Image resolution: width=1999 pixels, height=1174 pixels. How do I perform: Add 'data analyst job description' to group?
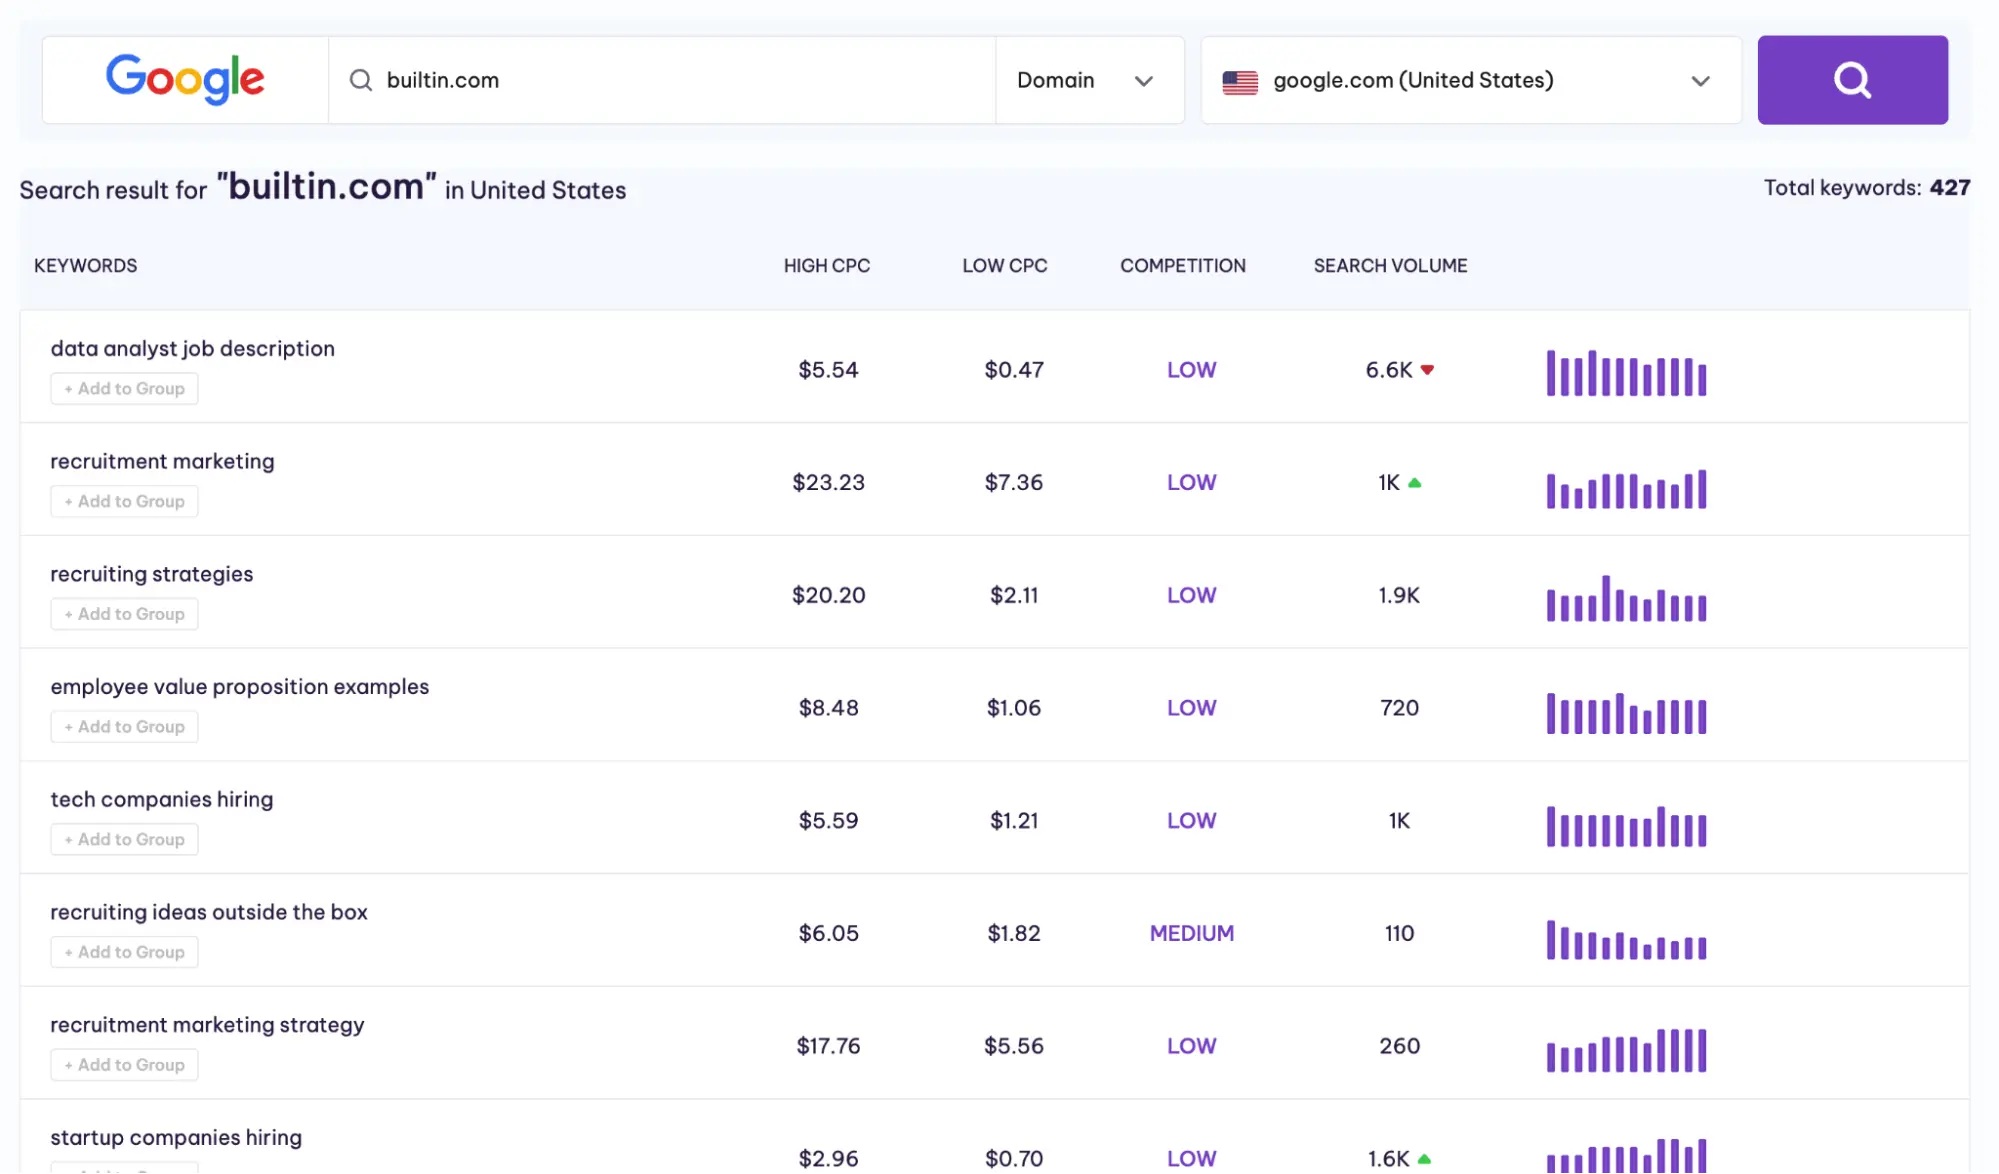click(124, 389)
